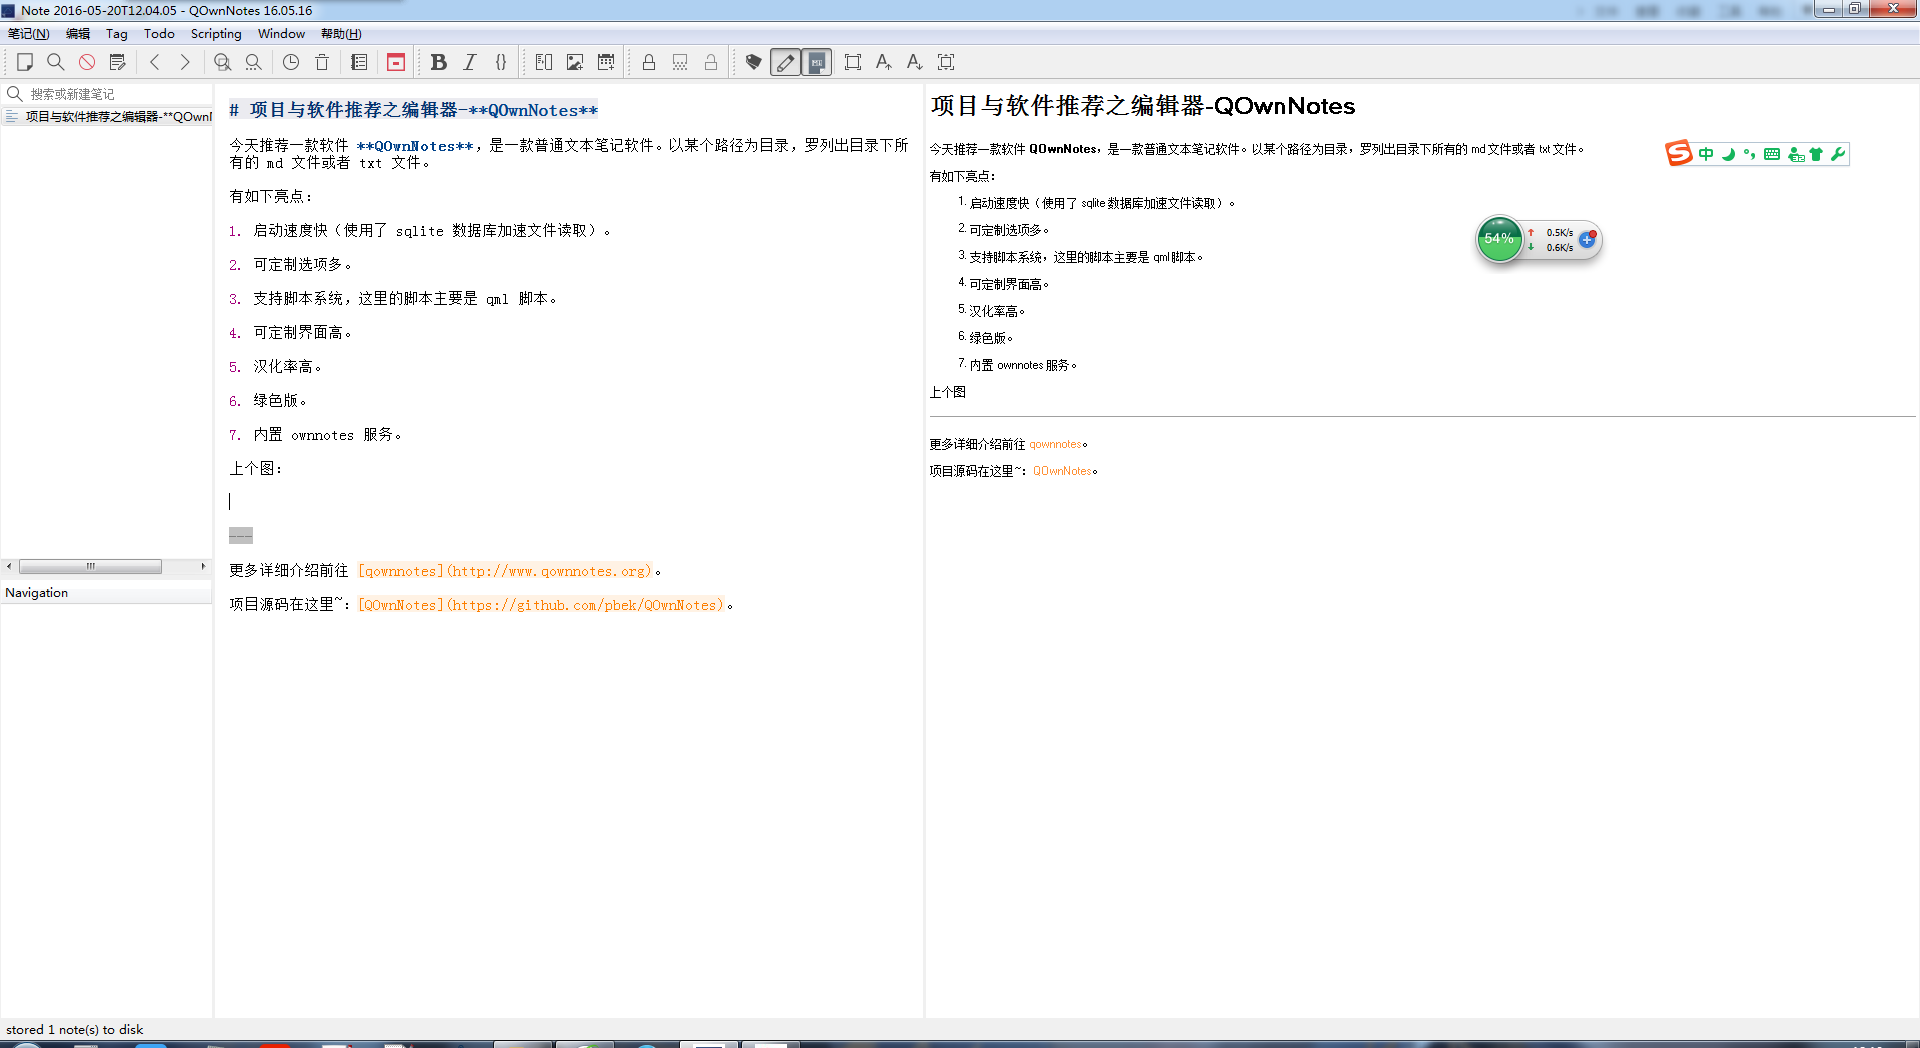The width and height of the screenshot is (1920, 1048).
Task: Create a new note with the page icon
Action: tap(25, 62)
